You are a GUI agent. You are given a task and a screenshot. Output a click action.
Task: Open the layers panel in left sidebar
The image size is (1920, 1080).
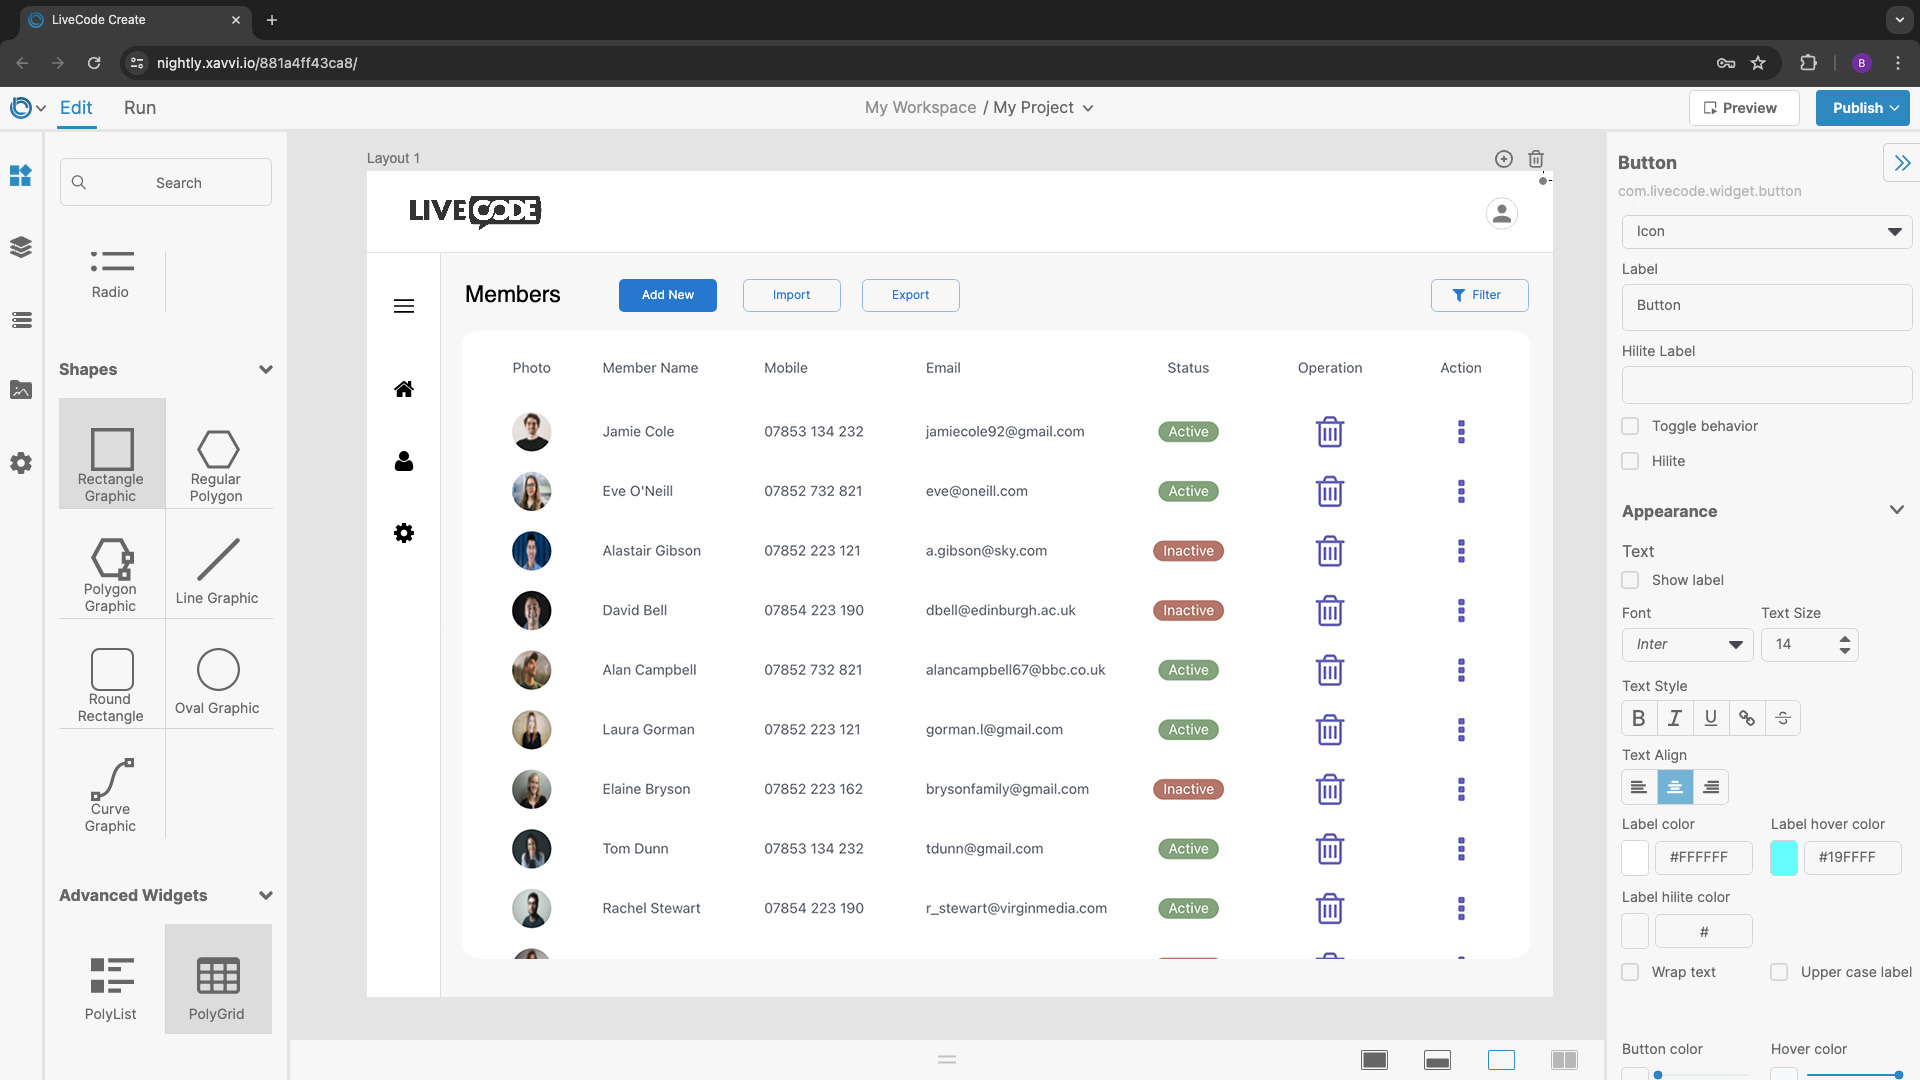(x=21, y=247)
